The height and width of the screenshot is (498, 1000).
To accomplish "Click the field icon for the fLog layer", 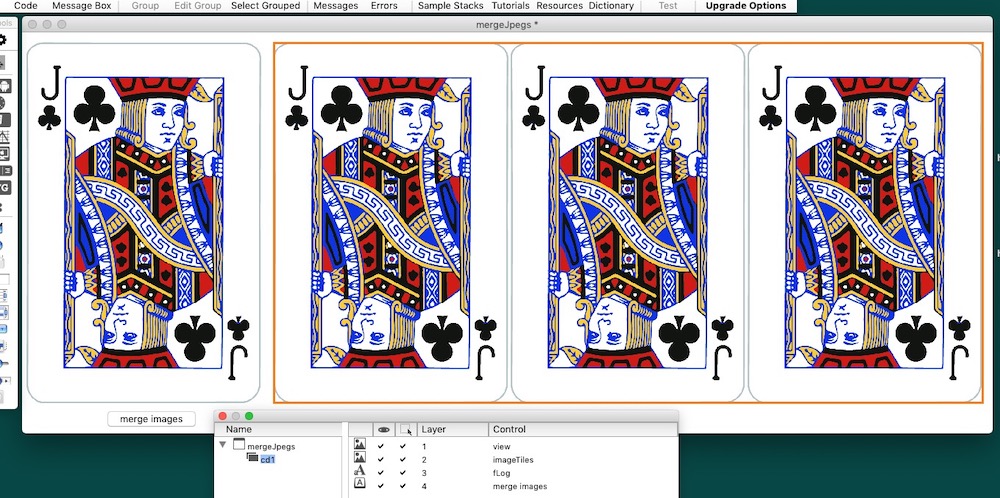I will [360, 472].
